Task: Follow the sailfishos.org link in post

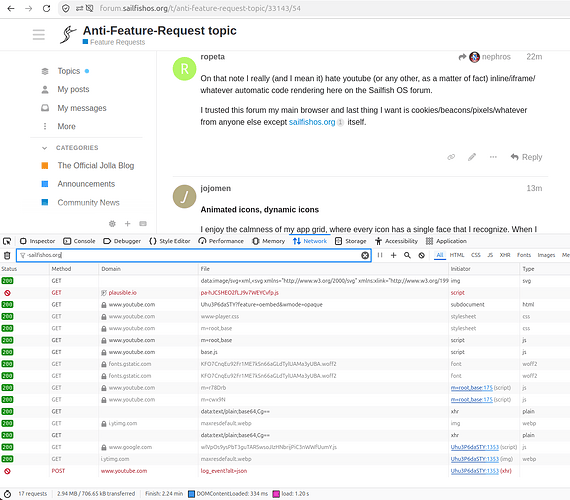Action: [312, 122]
